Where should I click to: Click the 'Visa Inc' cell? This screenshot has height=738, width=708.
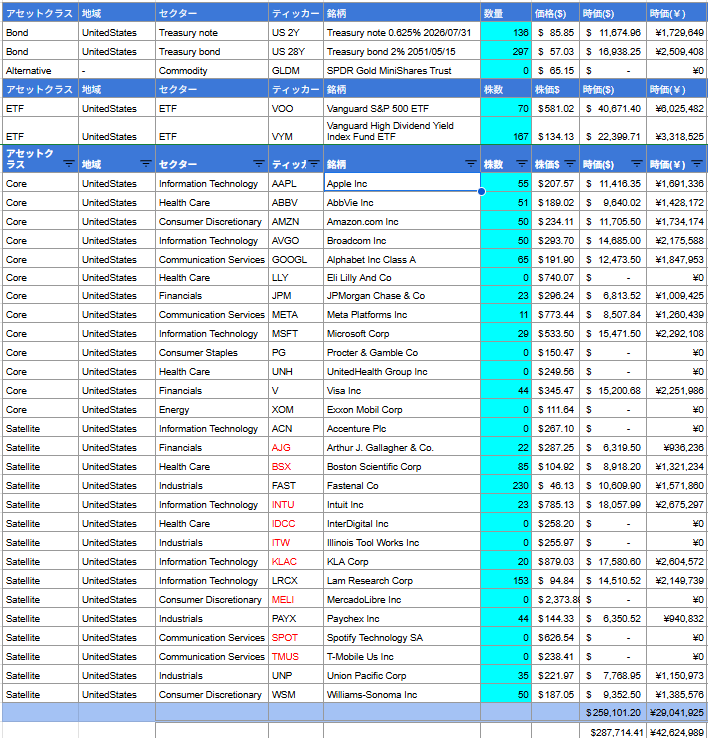coord(402,390)
